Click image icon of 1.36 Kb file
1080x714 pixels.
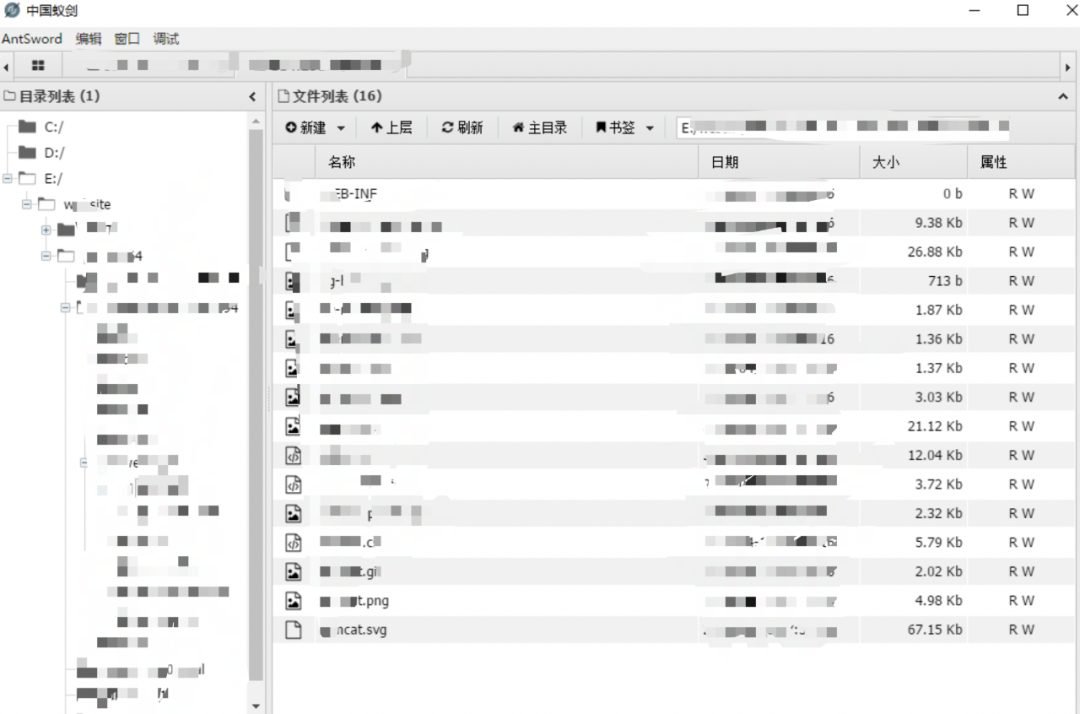(293, 339)
